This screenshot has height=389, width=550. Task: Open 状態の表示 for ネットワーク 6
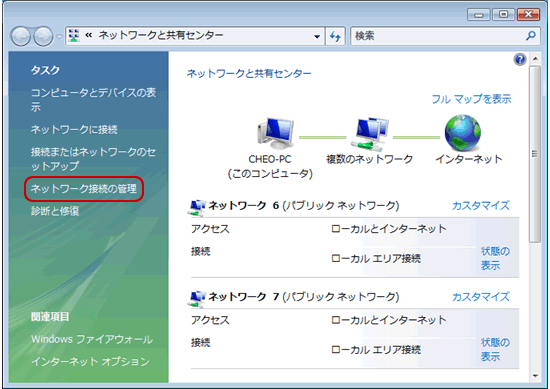click(495, 258)
